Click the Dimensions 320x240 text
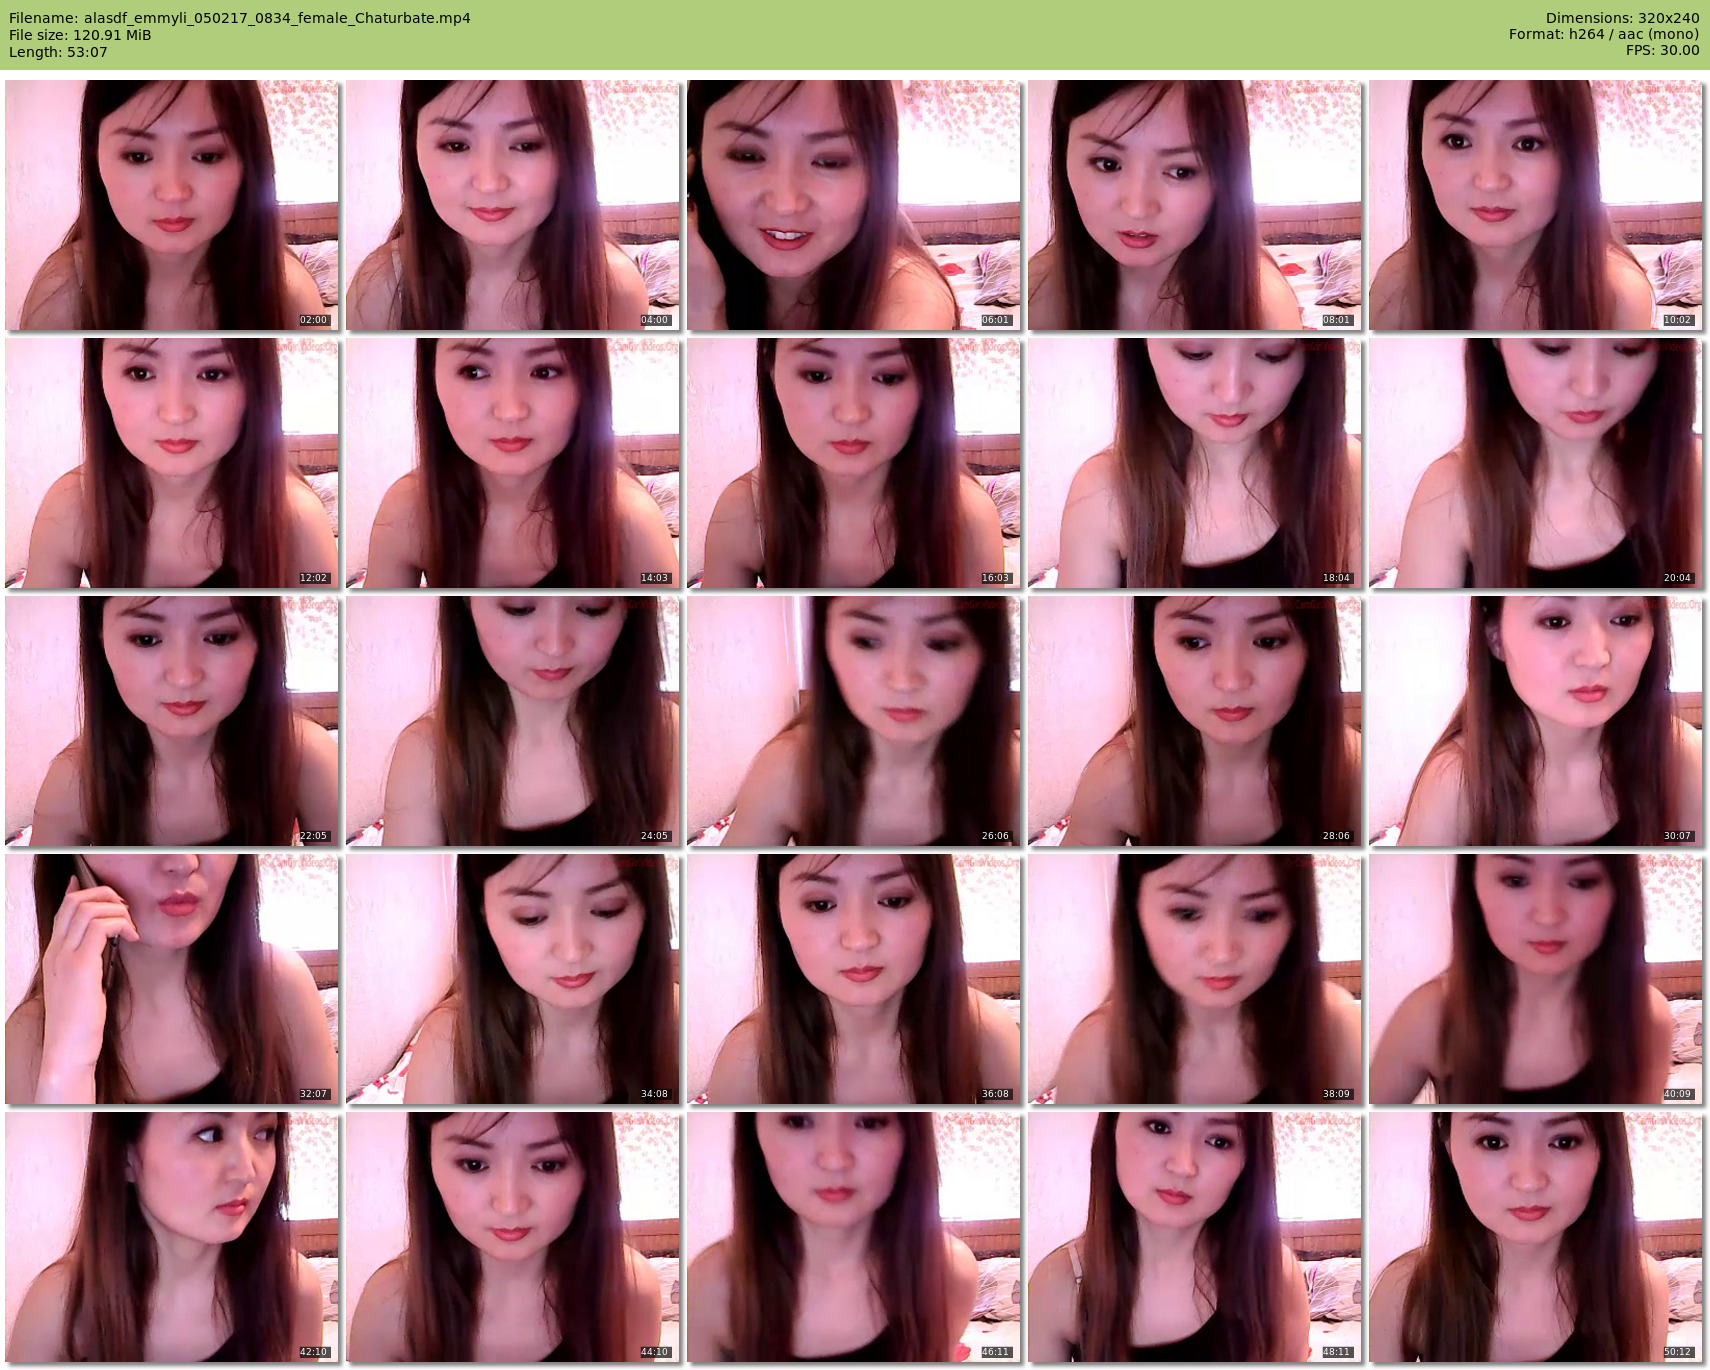 [1622, 18]
